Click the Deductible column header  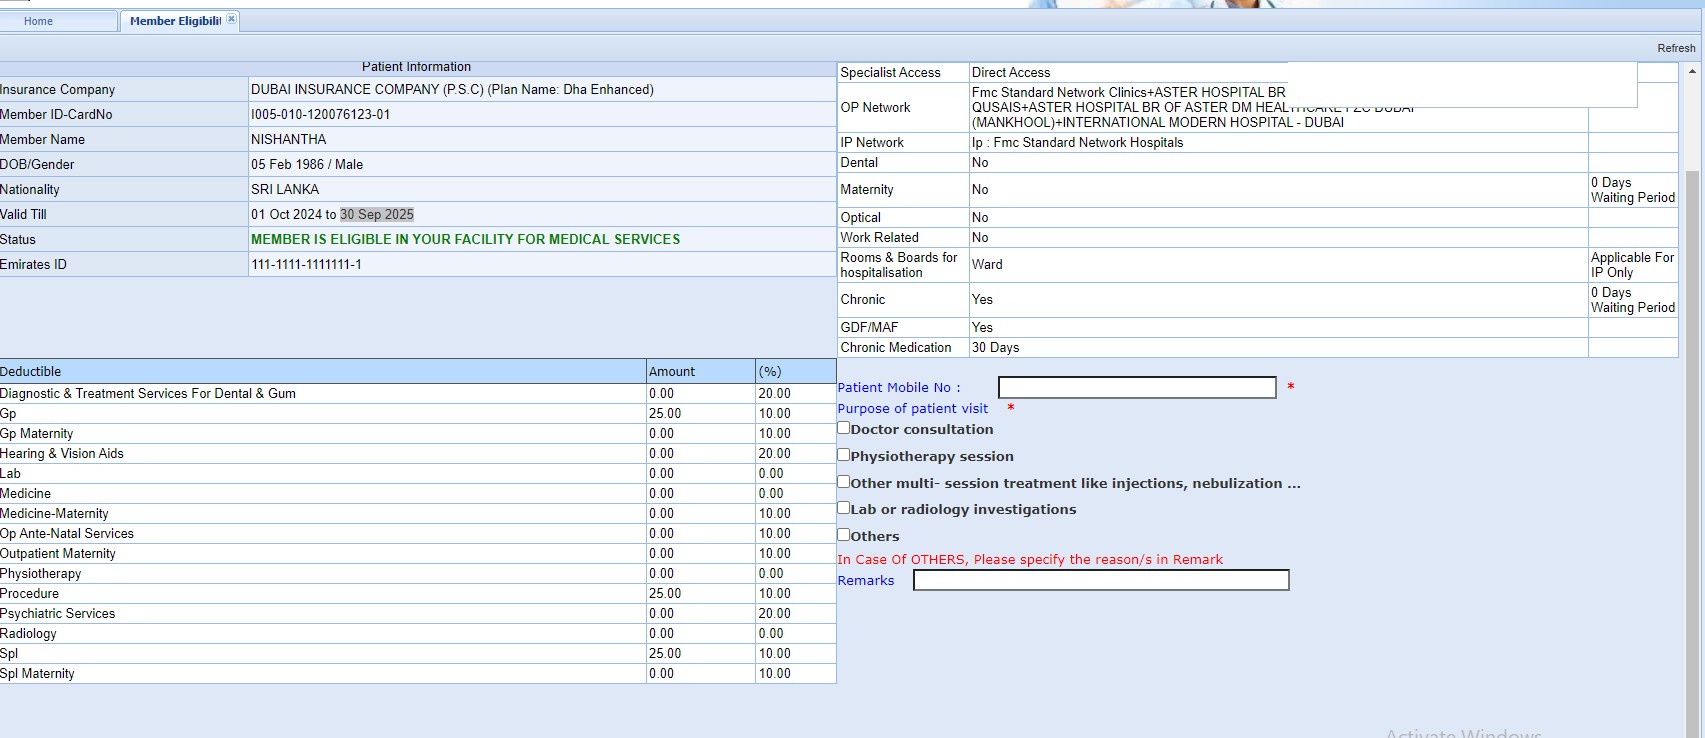tap(31, 372)
